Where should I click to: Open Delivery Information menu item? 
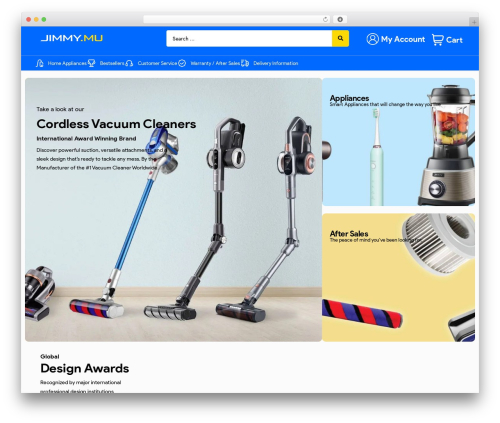click(x=276, y=63)
